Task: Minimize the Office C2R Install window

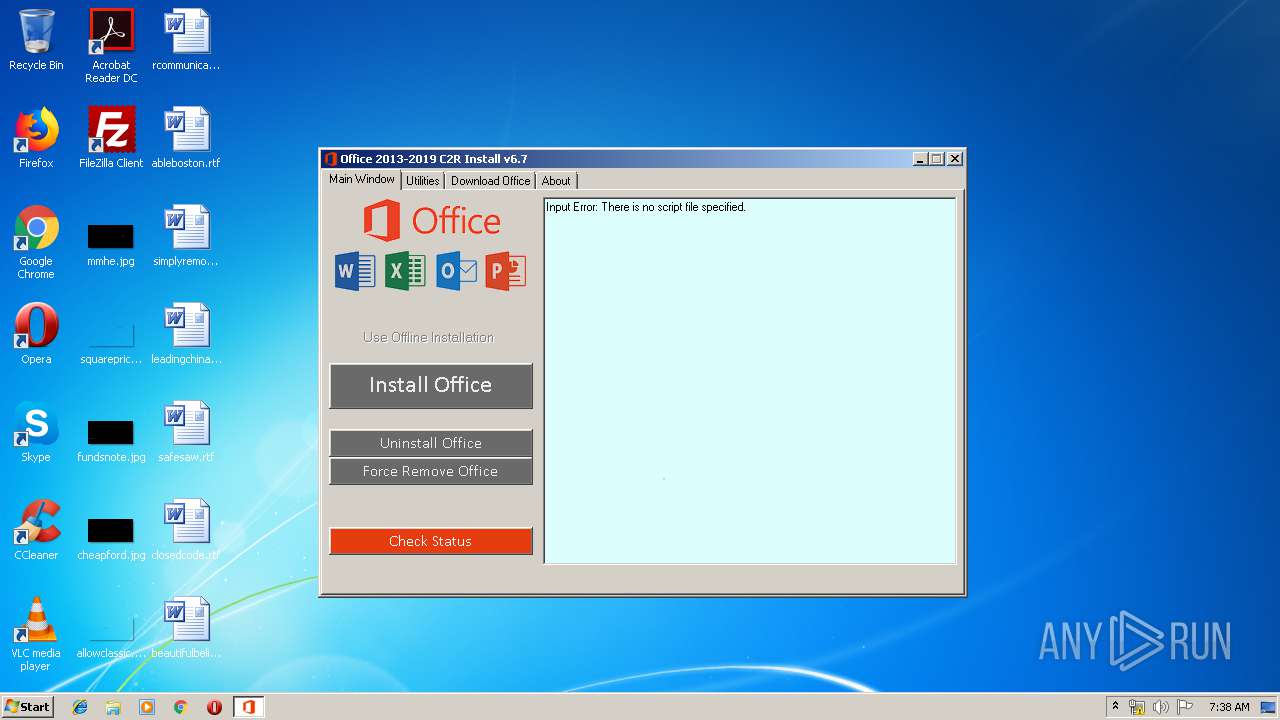Action: tap(920, 159)
